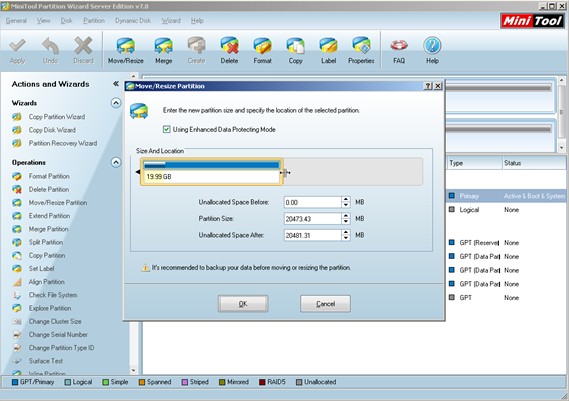Click the Type column header
The height and width of the screenshot is (401, 569).
(x=474, y=163)
